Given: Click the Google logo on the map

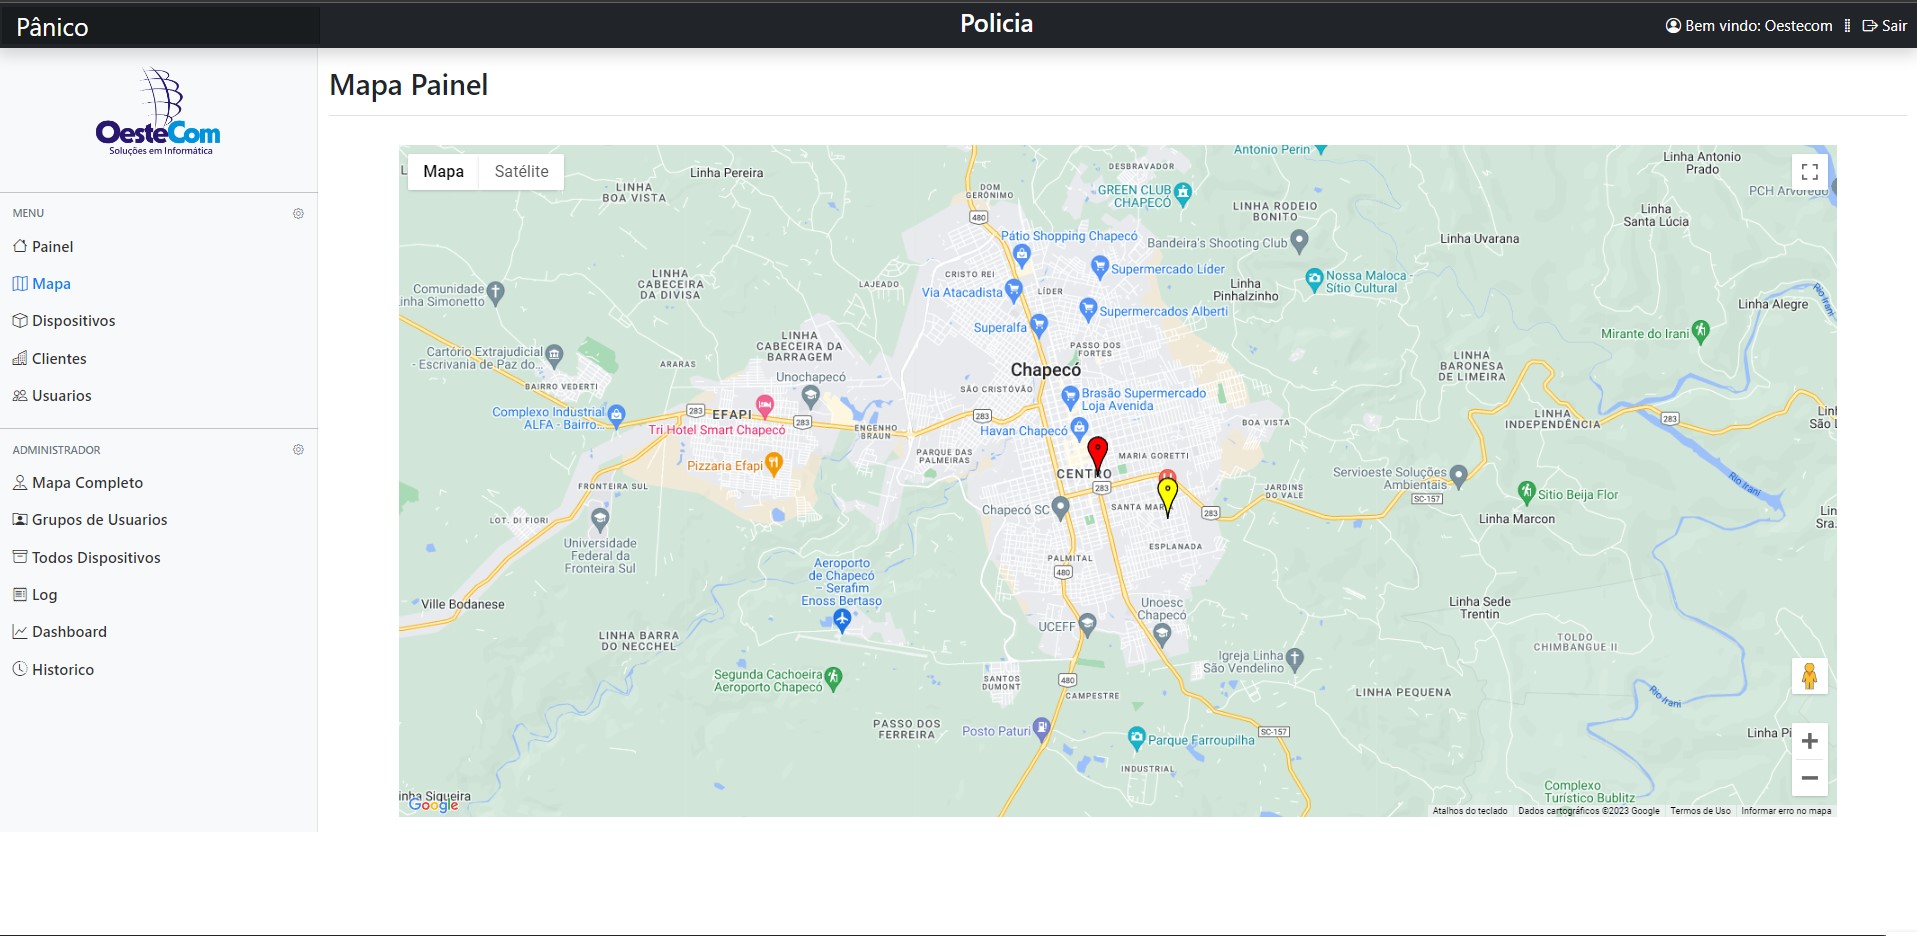Looking at the screenshot, I should pyautogui.click(x=434, y=804).
